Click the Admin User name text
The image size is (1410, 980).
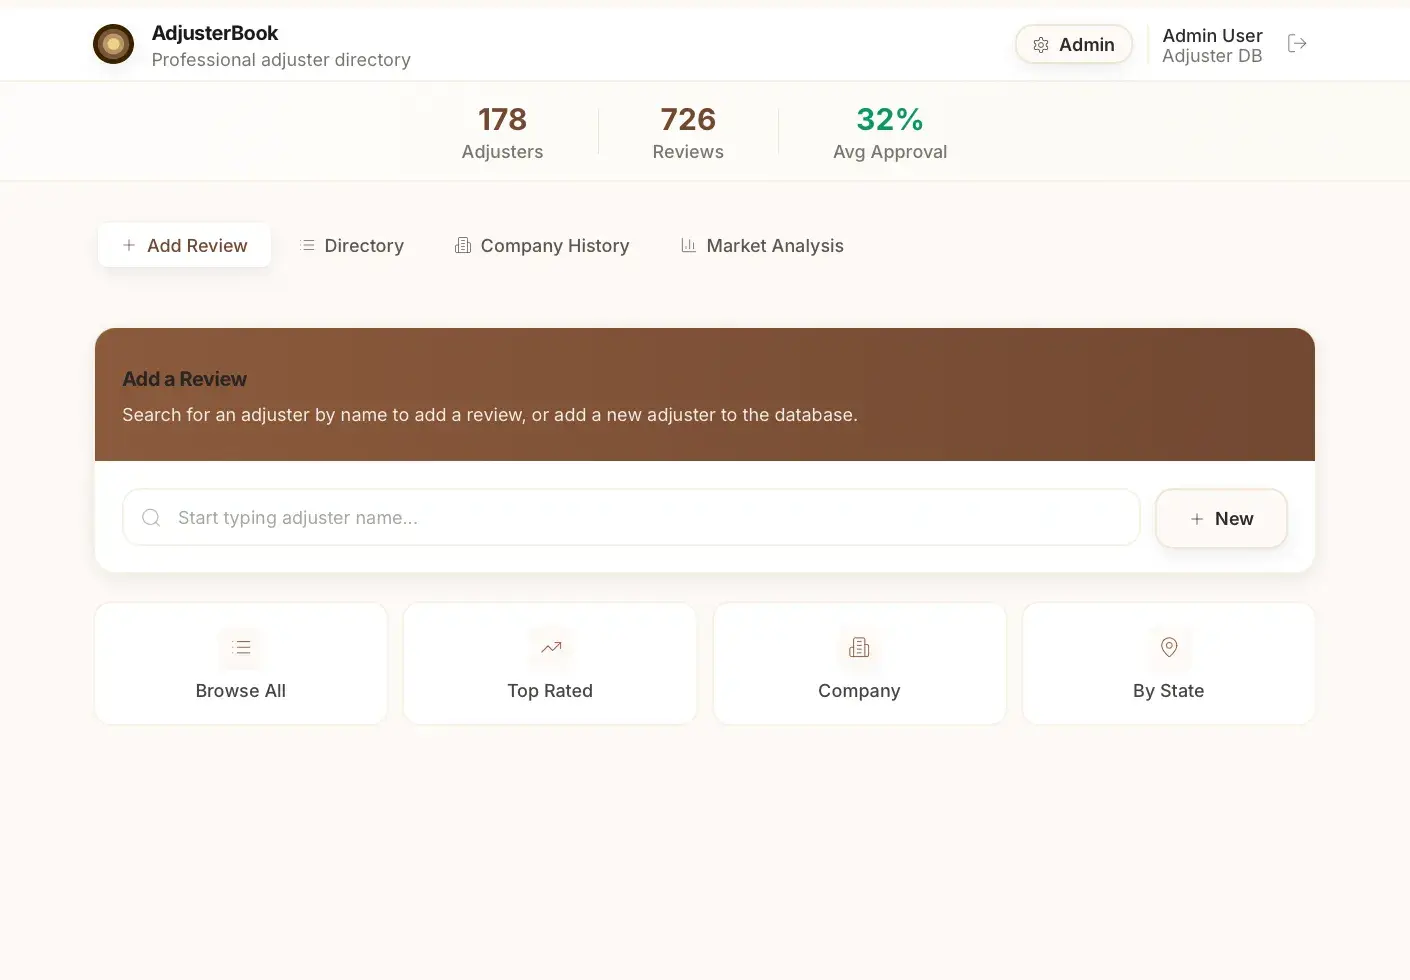pos(1212,35)
